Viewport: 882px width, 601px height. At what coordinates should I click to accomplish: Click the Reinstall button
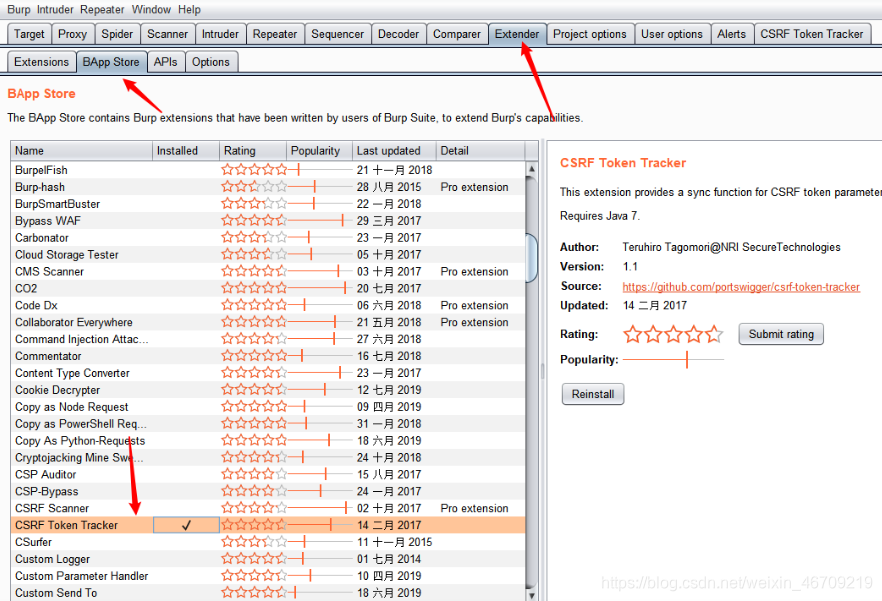point(593,394)
